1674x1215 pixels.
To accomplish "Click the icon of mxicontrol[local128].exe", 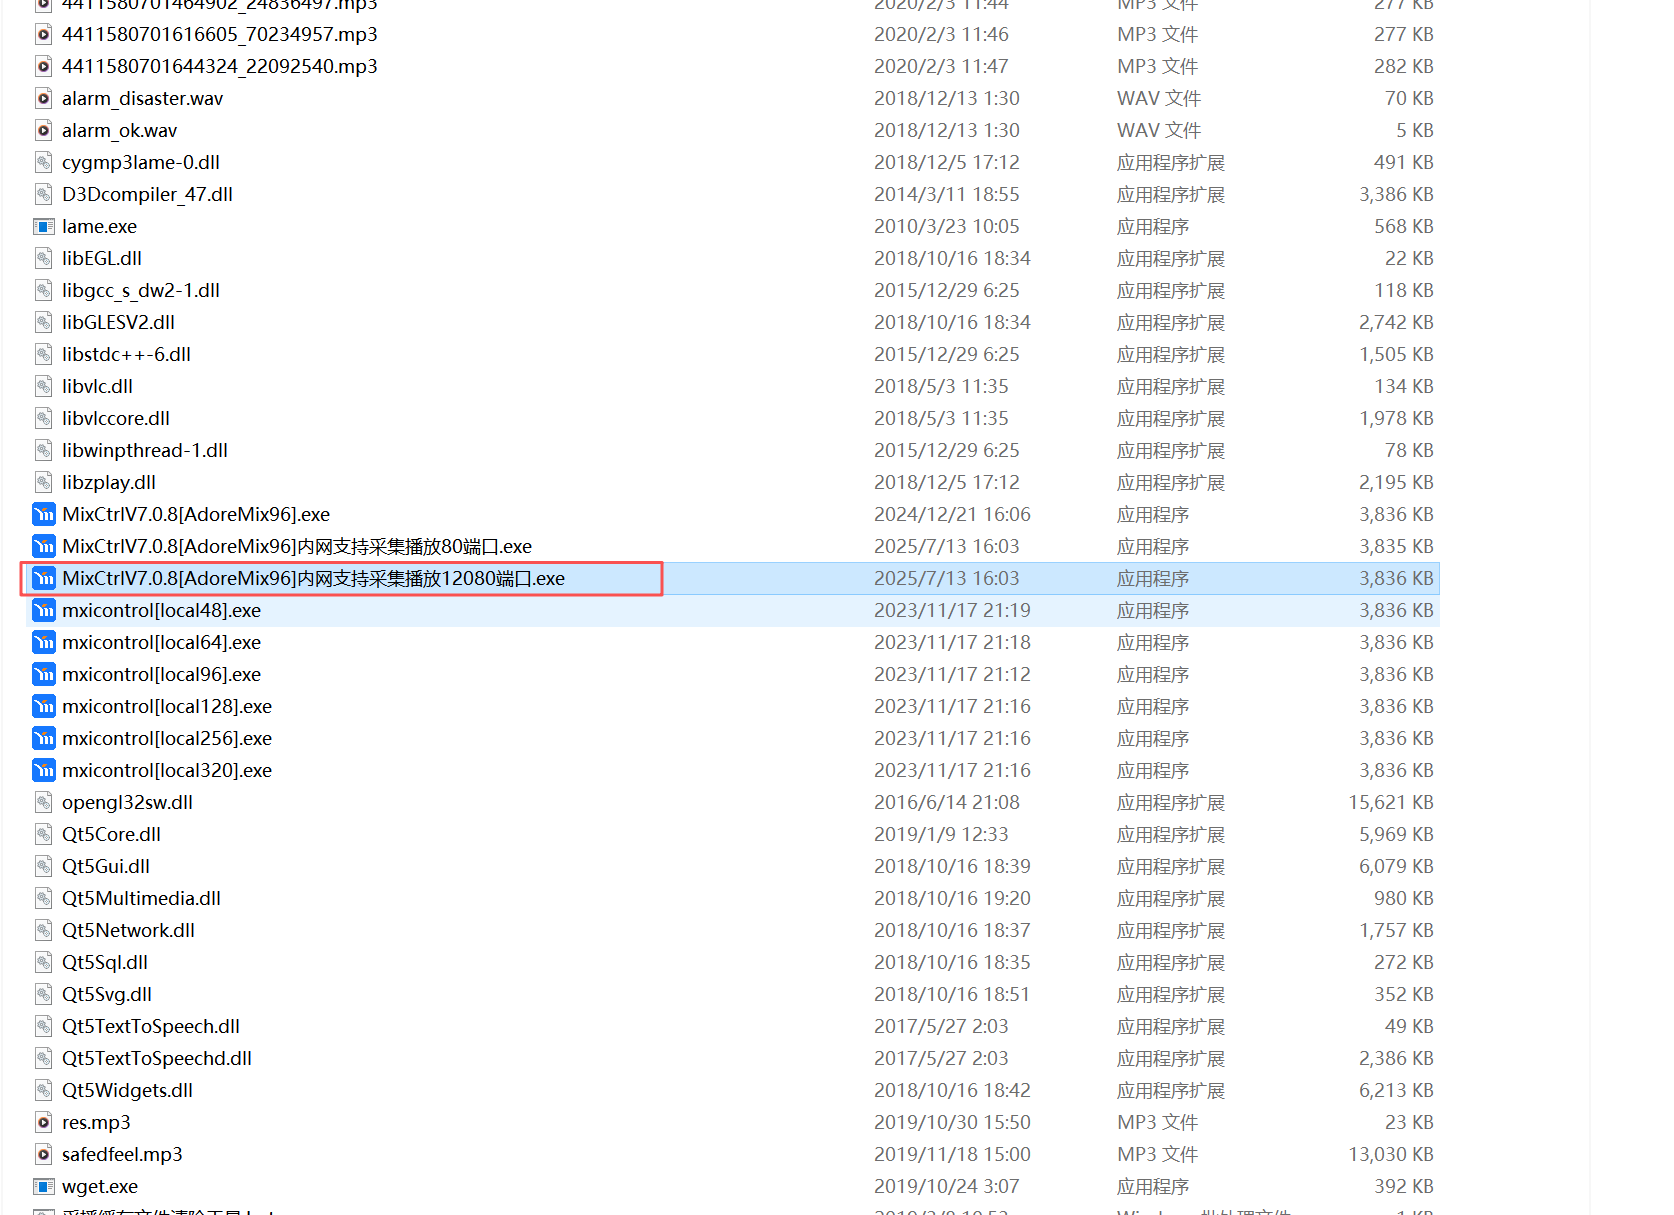I will [44, 707].
